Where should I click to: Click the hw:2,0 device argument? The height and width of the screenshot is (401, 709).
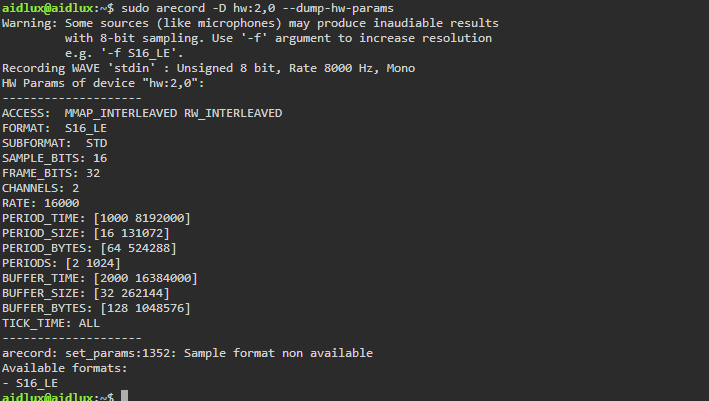click(x=254, y=8)
